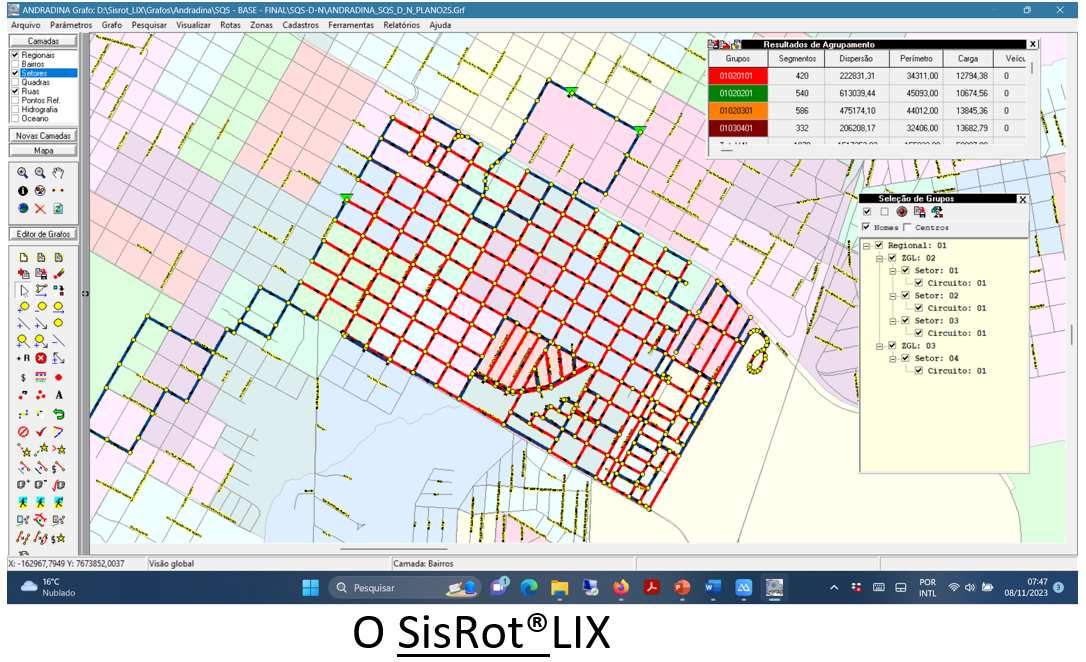Click the dollar sign cost icon

click(x=23, y=377)
